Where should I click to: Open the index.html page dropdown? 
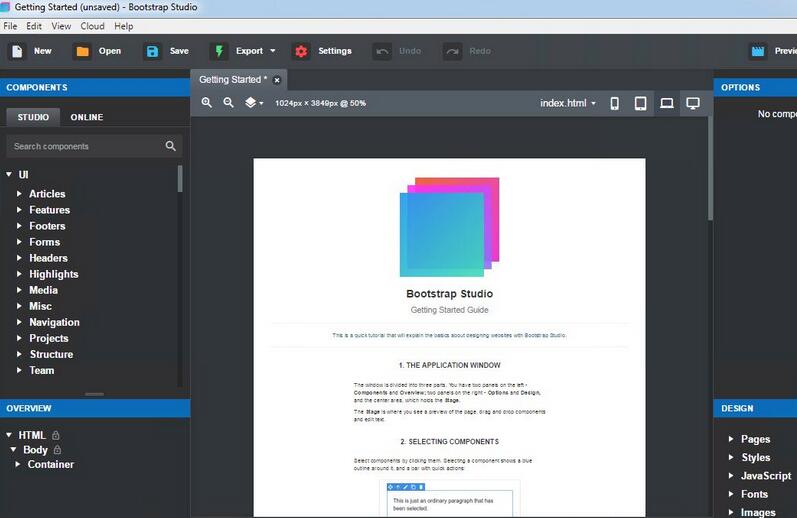tap(568, 103)
